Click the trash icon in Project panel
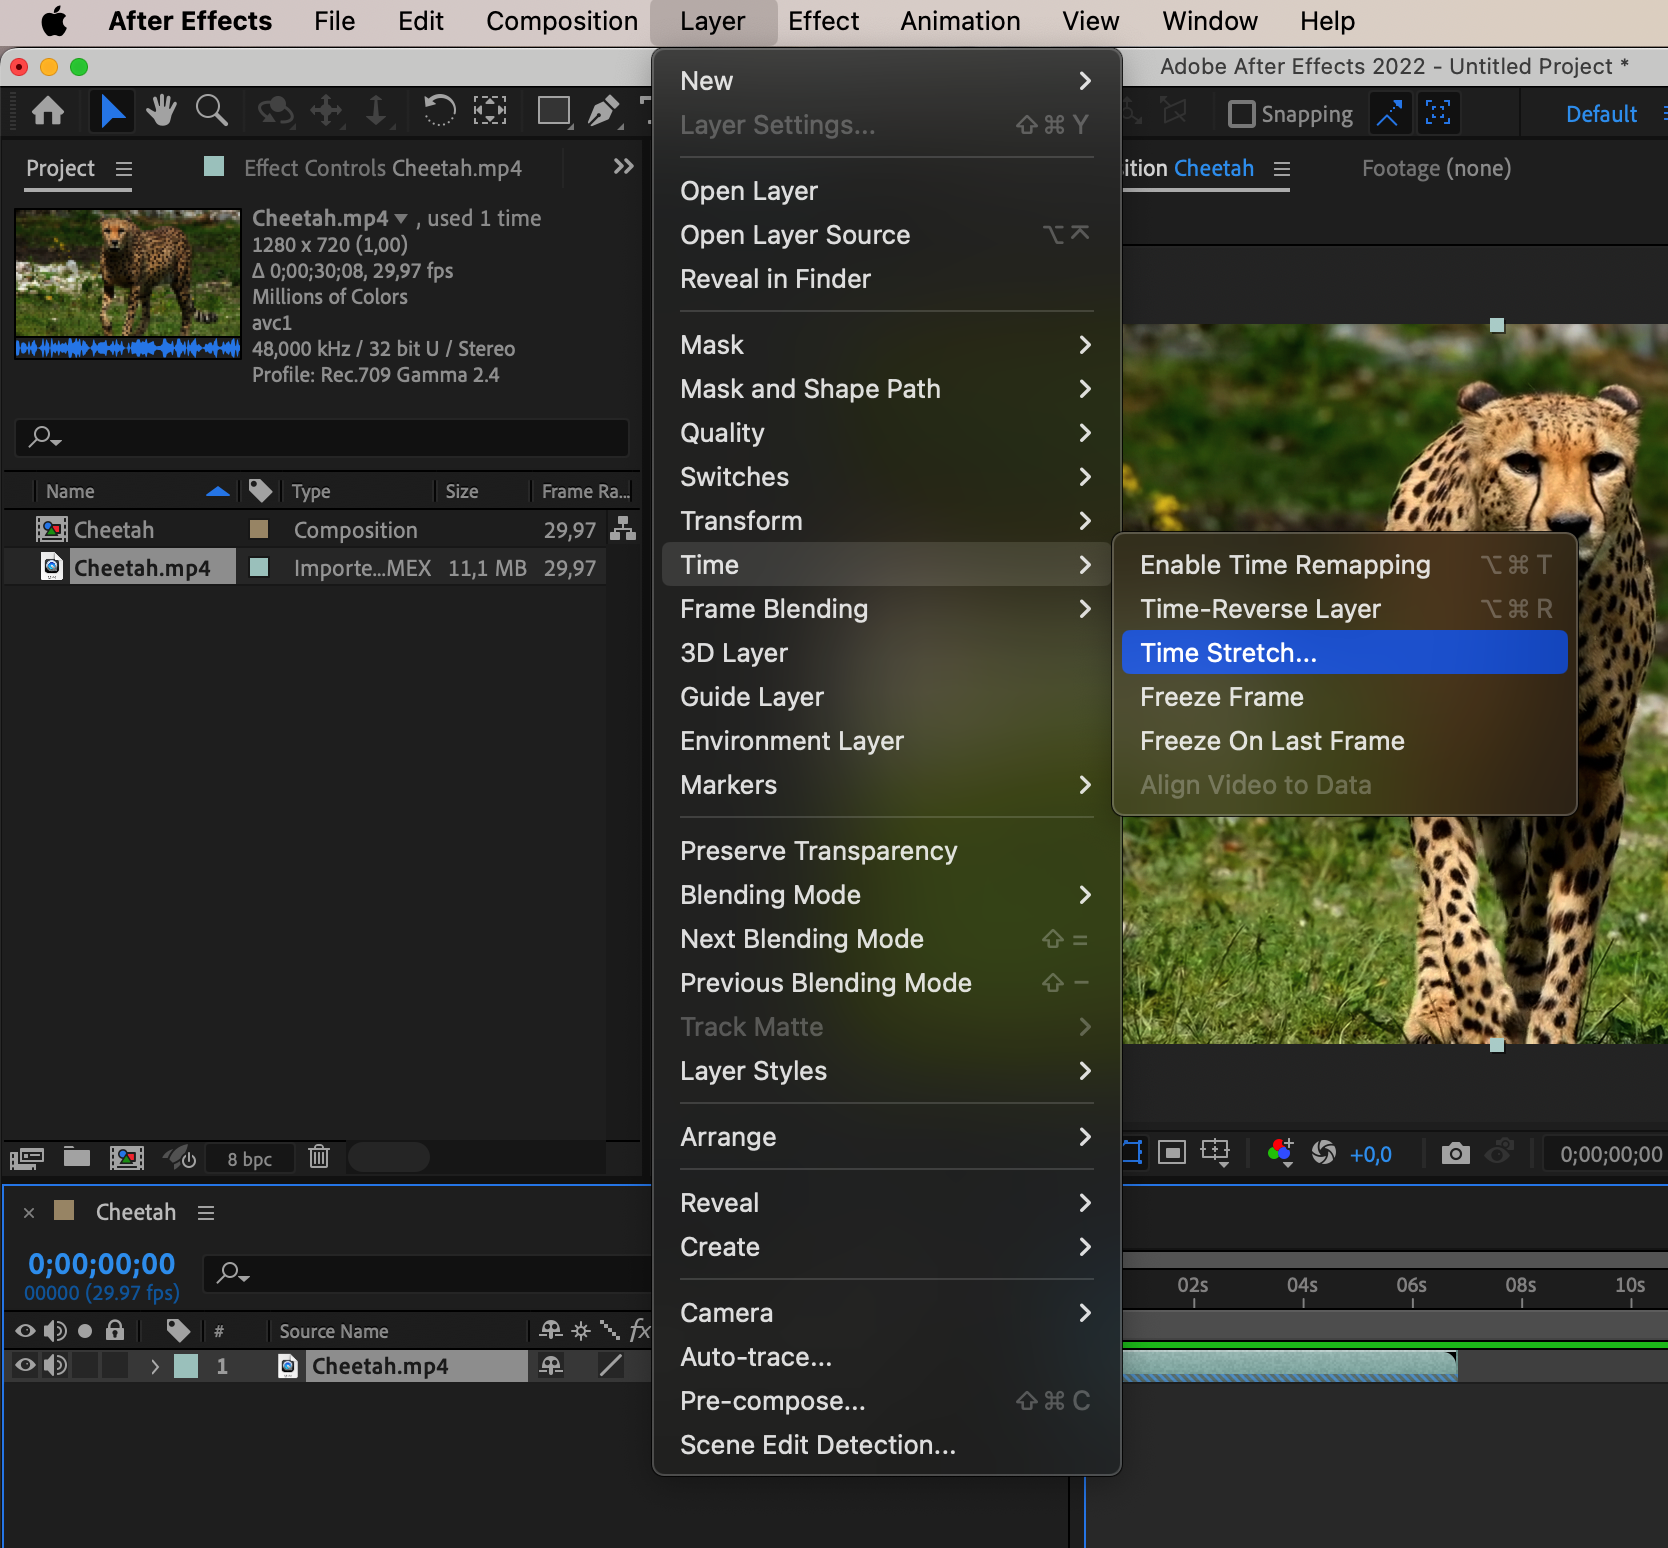 319,1157
